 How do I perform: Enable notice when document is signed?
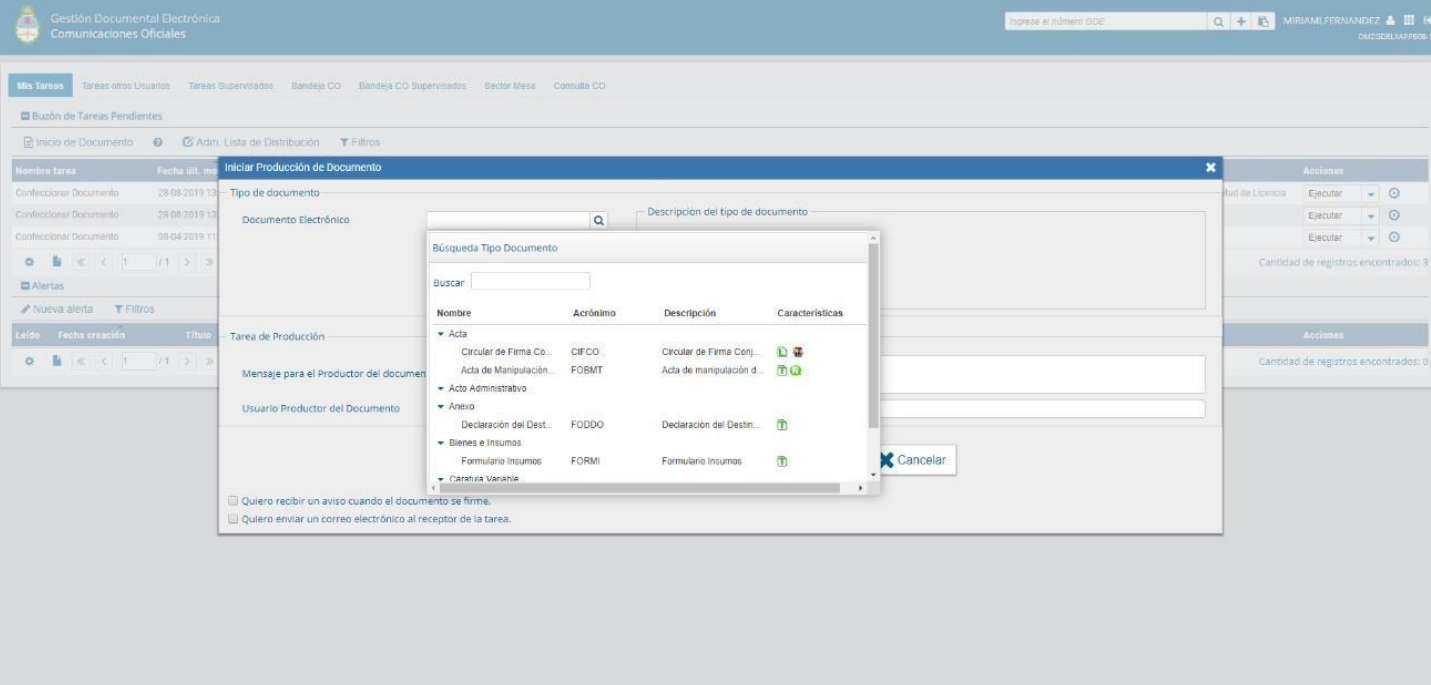point(233,501)
